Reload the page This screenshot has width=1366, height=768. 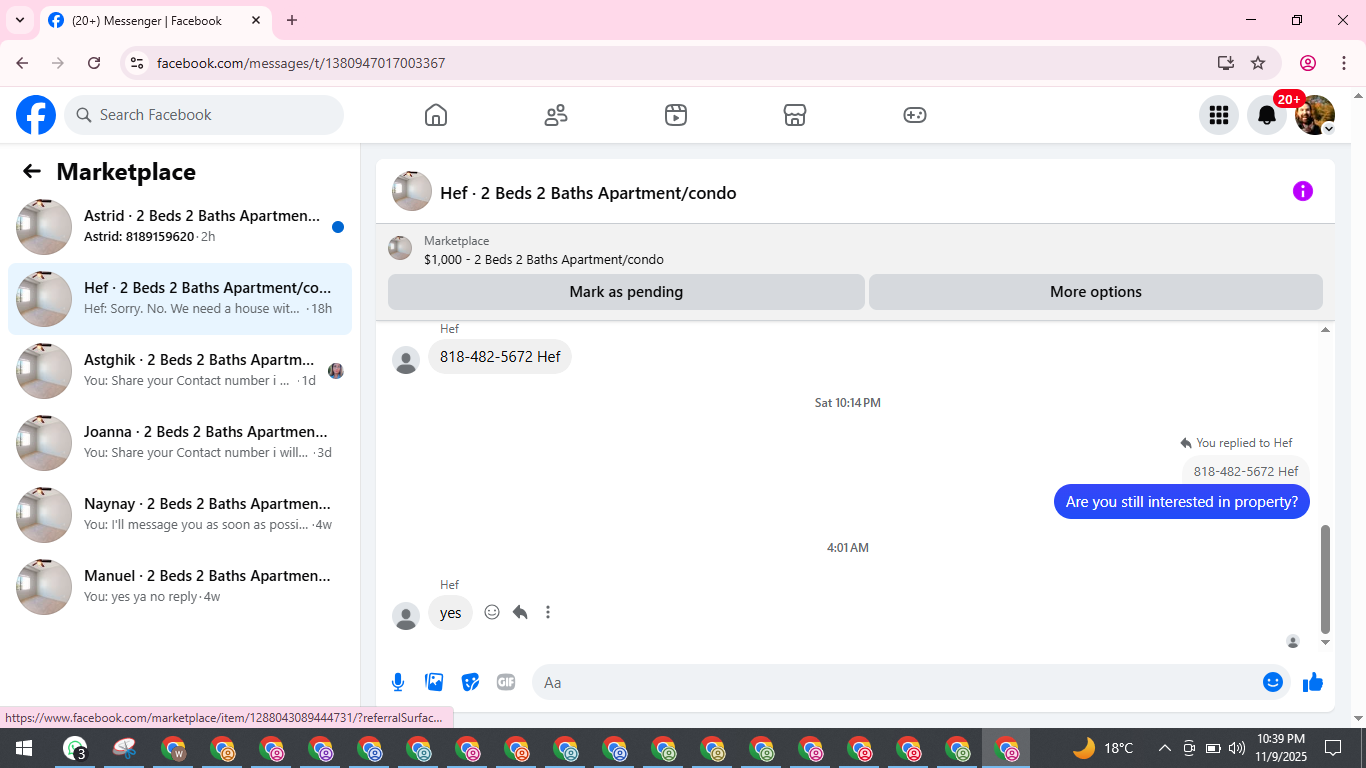pyautogui.click(x=94, y=63)
